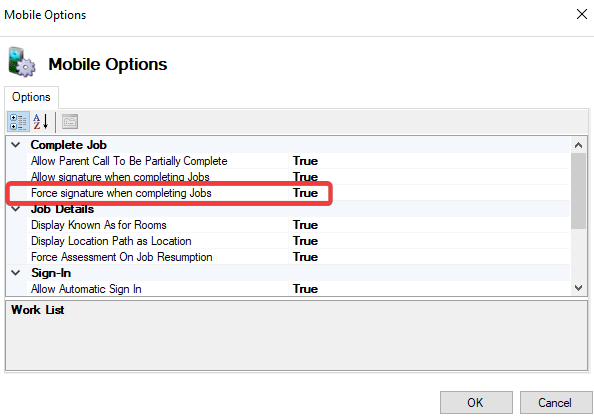
Task: Sort properties alphabetically with A-Z icon
Action: point(41,122)
